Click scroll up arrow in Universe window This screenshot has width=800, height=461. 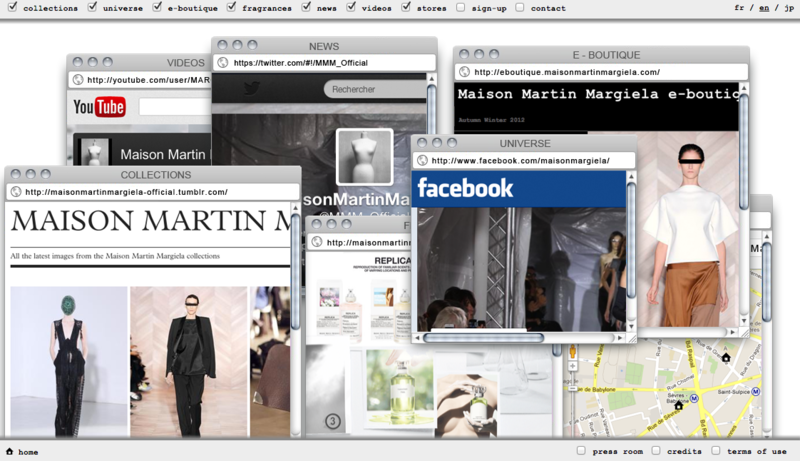tap(631, 176)
